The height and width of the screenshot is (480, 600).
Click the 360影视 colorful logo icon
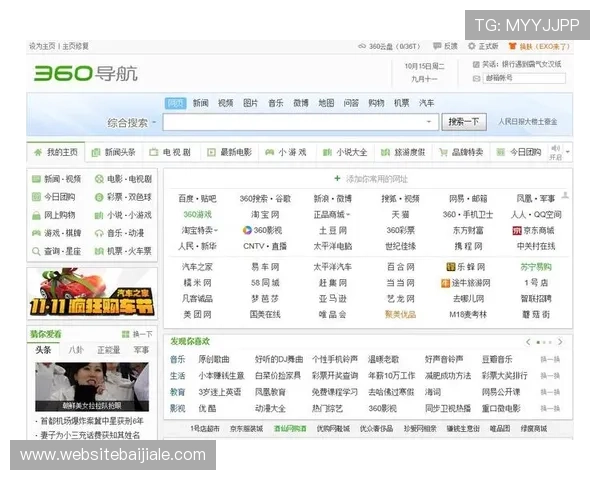coord(247,230)
